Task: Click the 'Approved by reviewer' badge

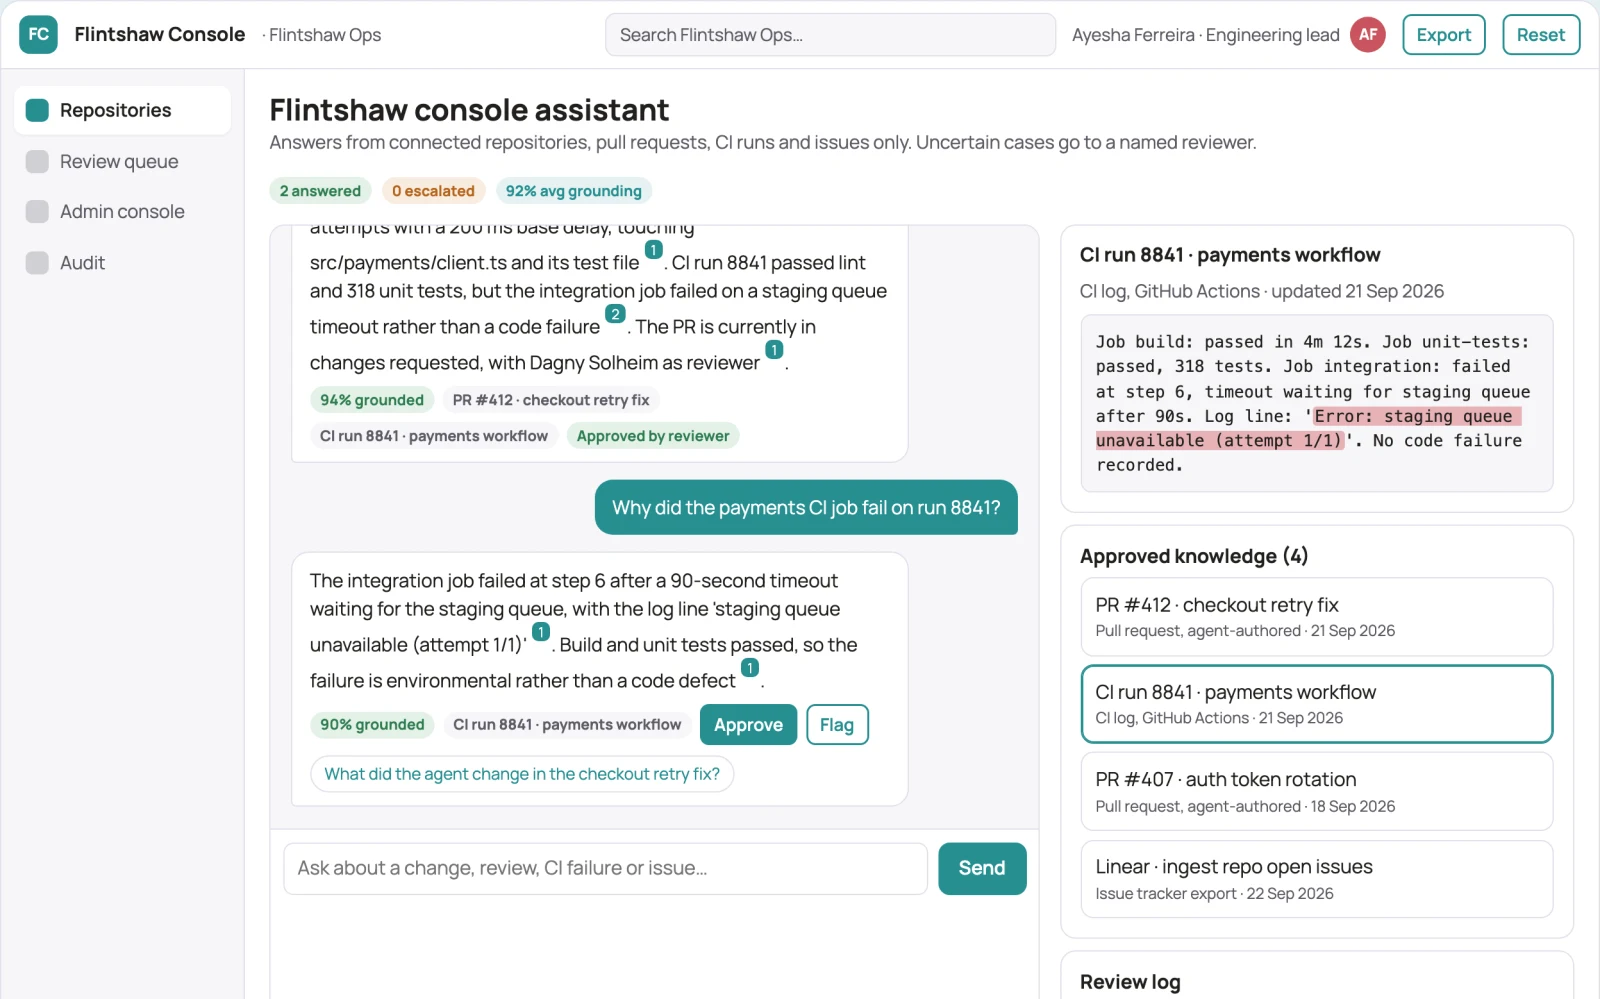Action: (x=653, y=436)
